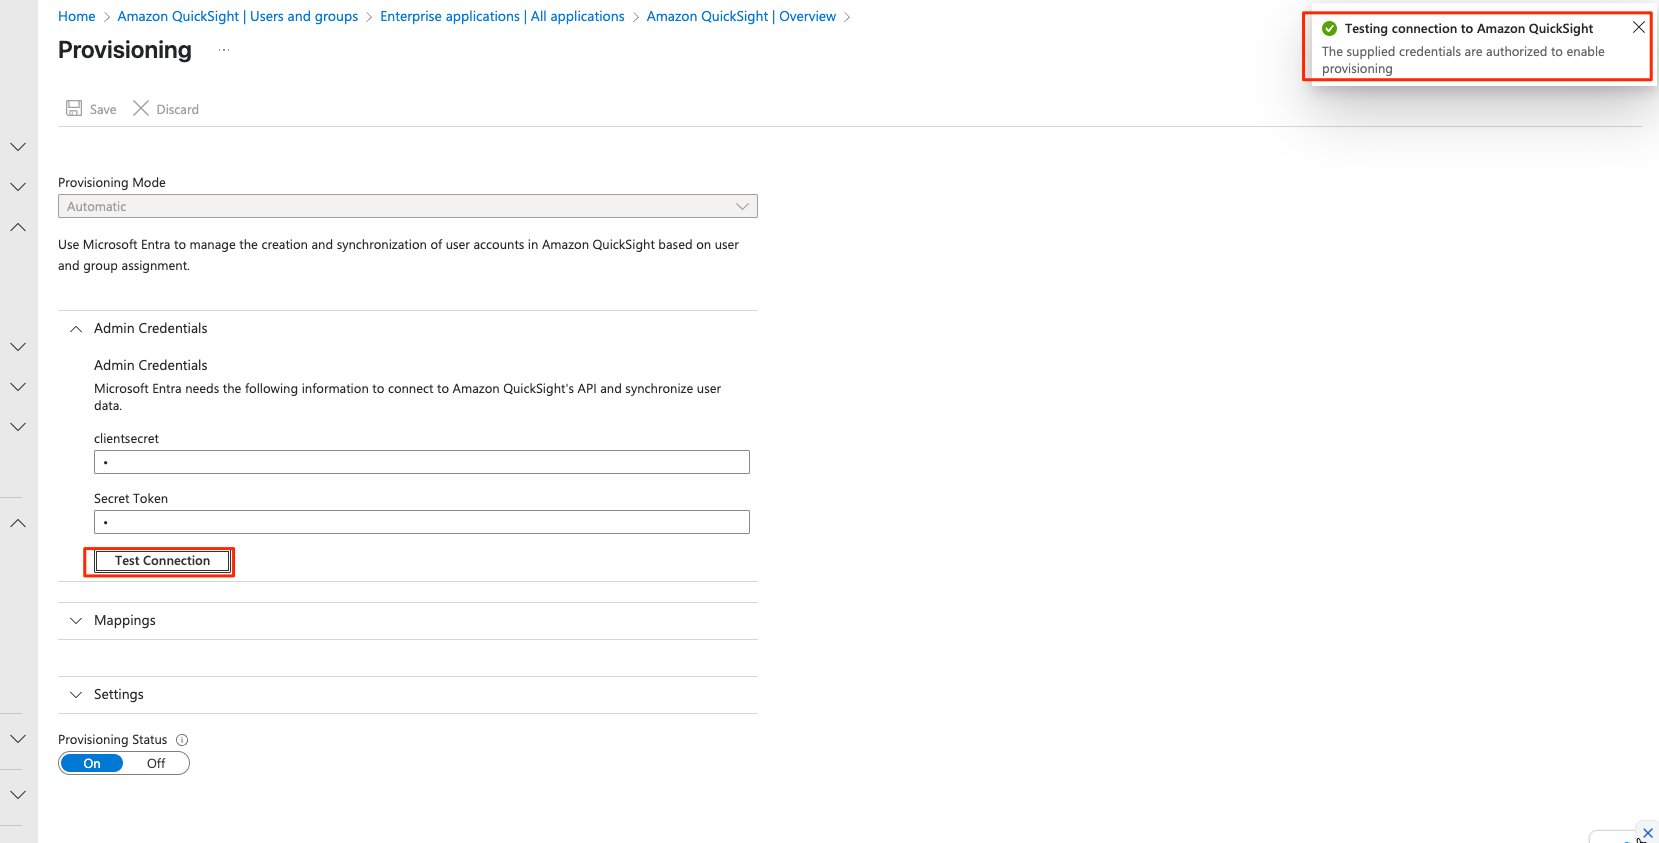Open Amazon QuickSight Users and groups breadcrumb
This screenshot has width=1659, height=843.
238,17
